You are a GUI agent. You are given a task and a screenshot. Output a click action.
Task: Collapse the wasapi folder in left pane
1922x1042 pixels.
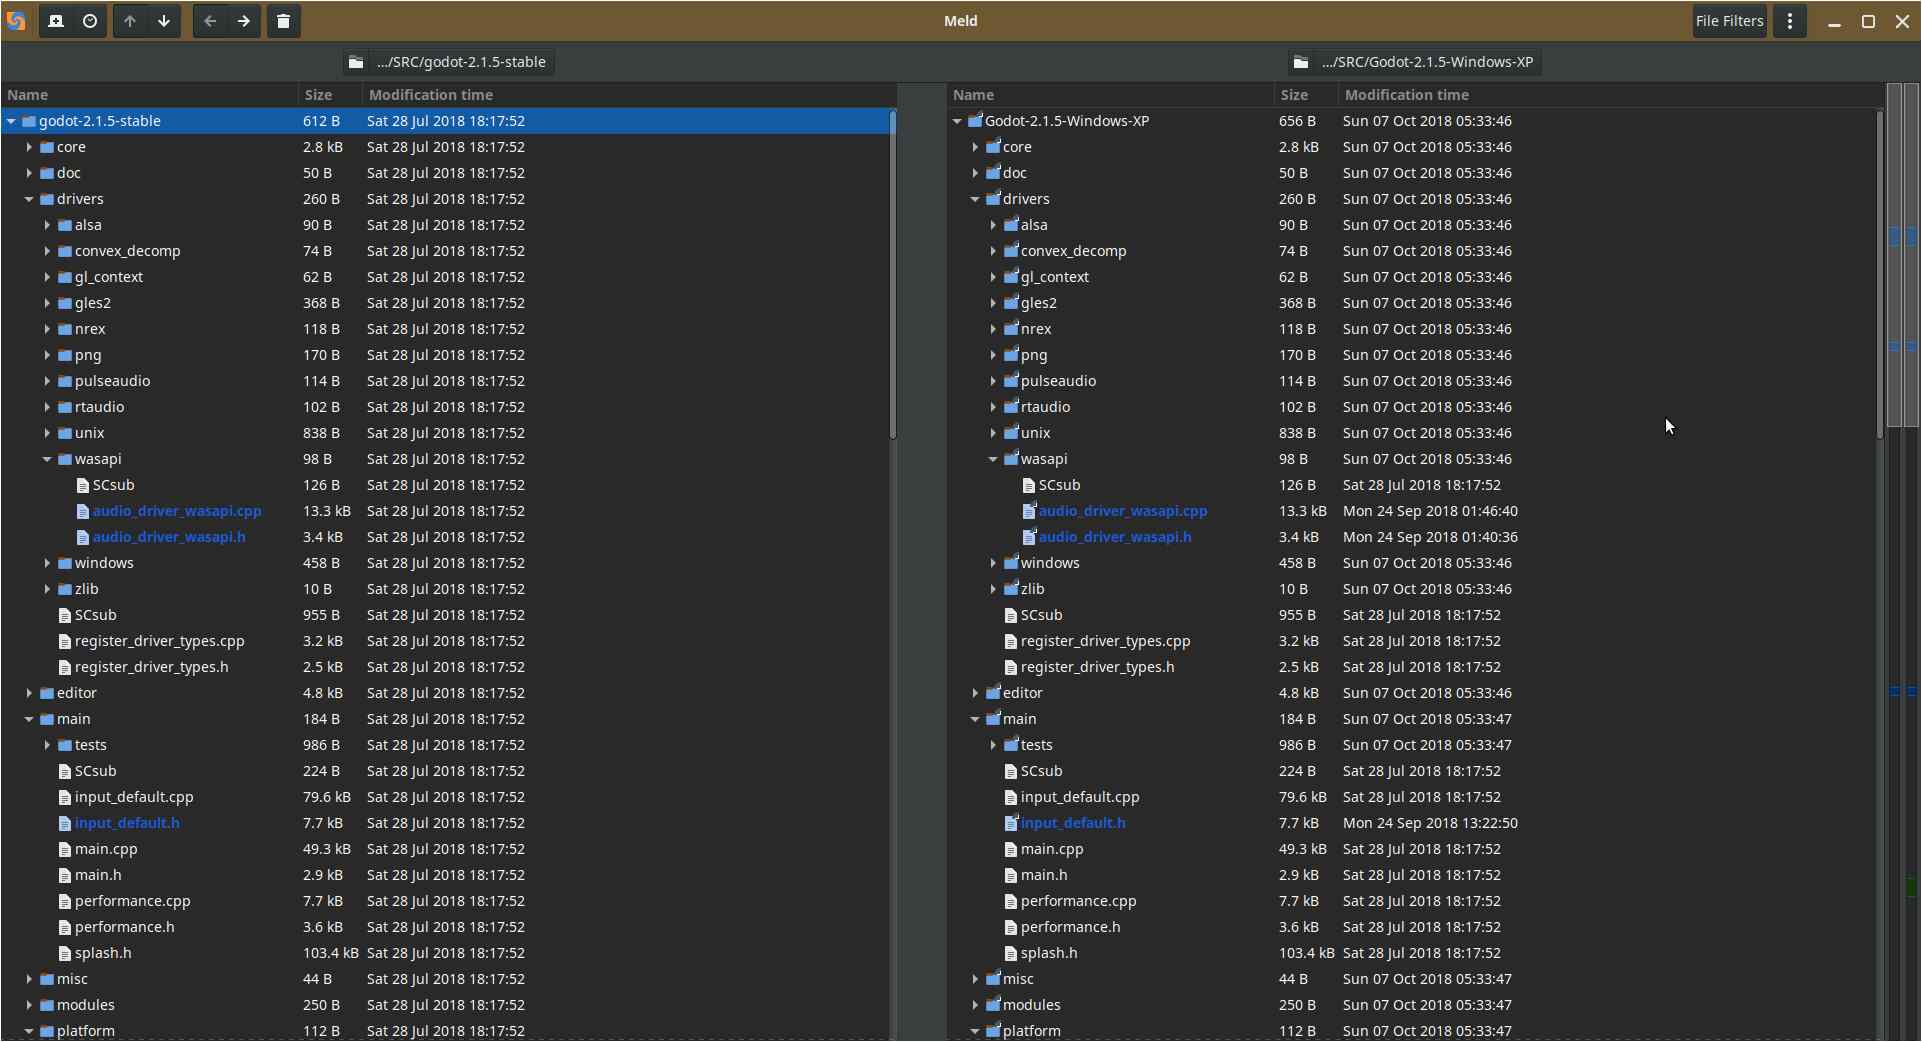pyautogui.click(x=47, y=459)
